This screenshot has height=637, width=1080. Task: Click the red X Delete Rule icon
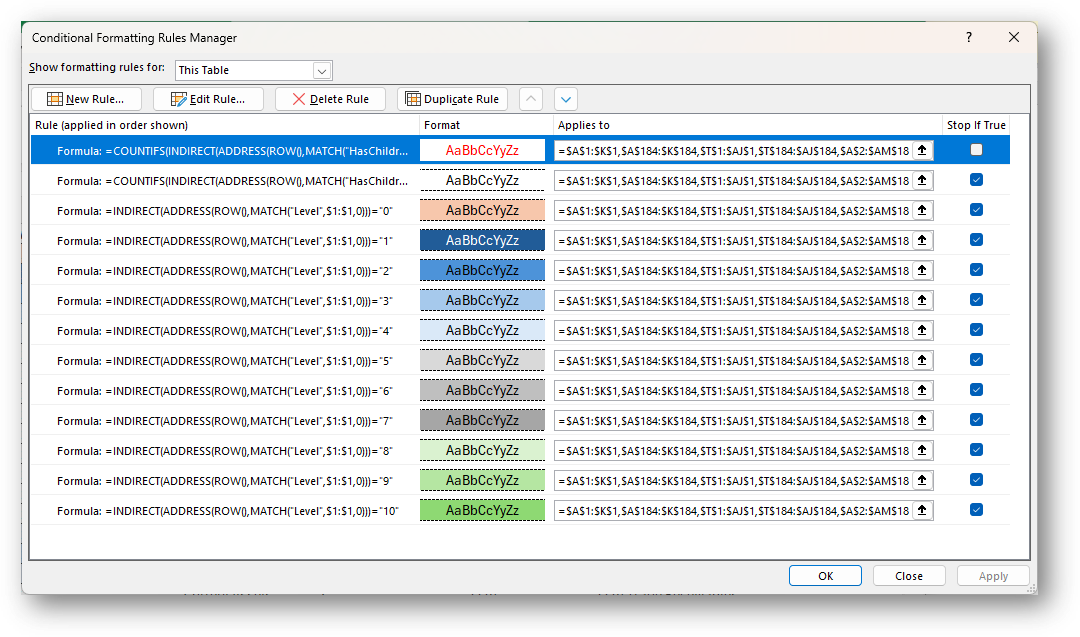click(x=298, y=99)
